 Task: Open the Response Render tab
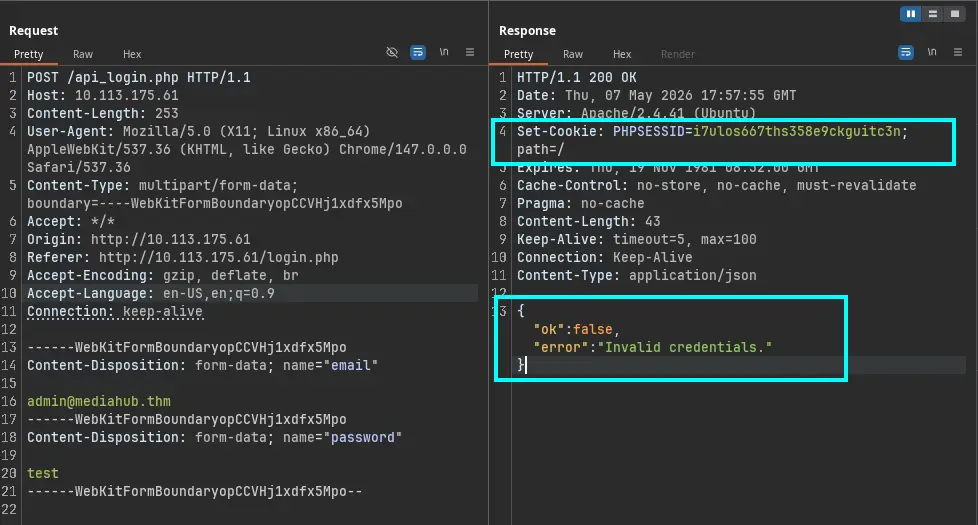pos(677,54)
